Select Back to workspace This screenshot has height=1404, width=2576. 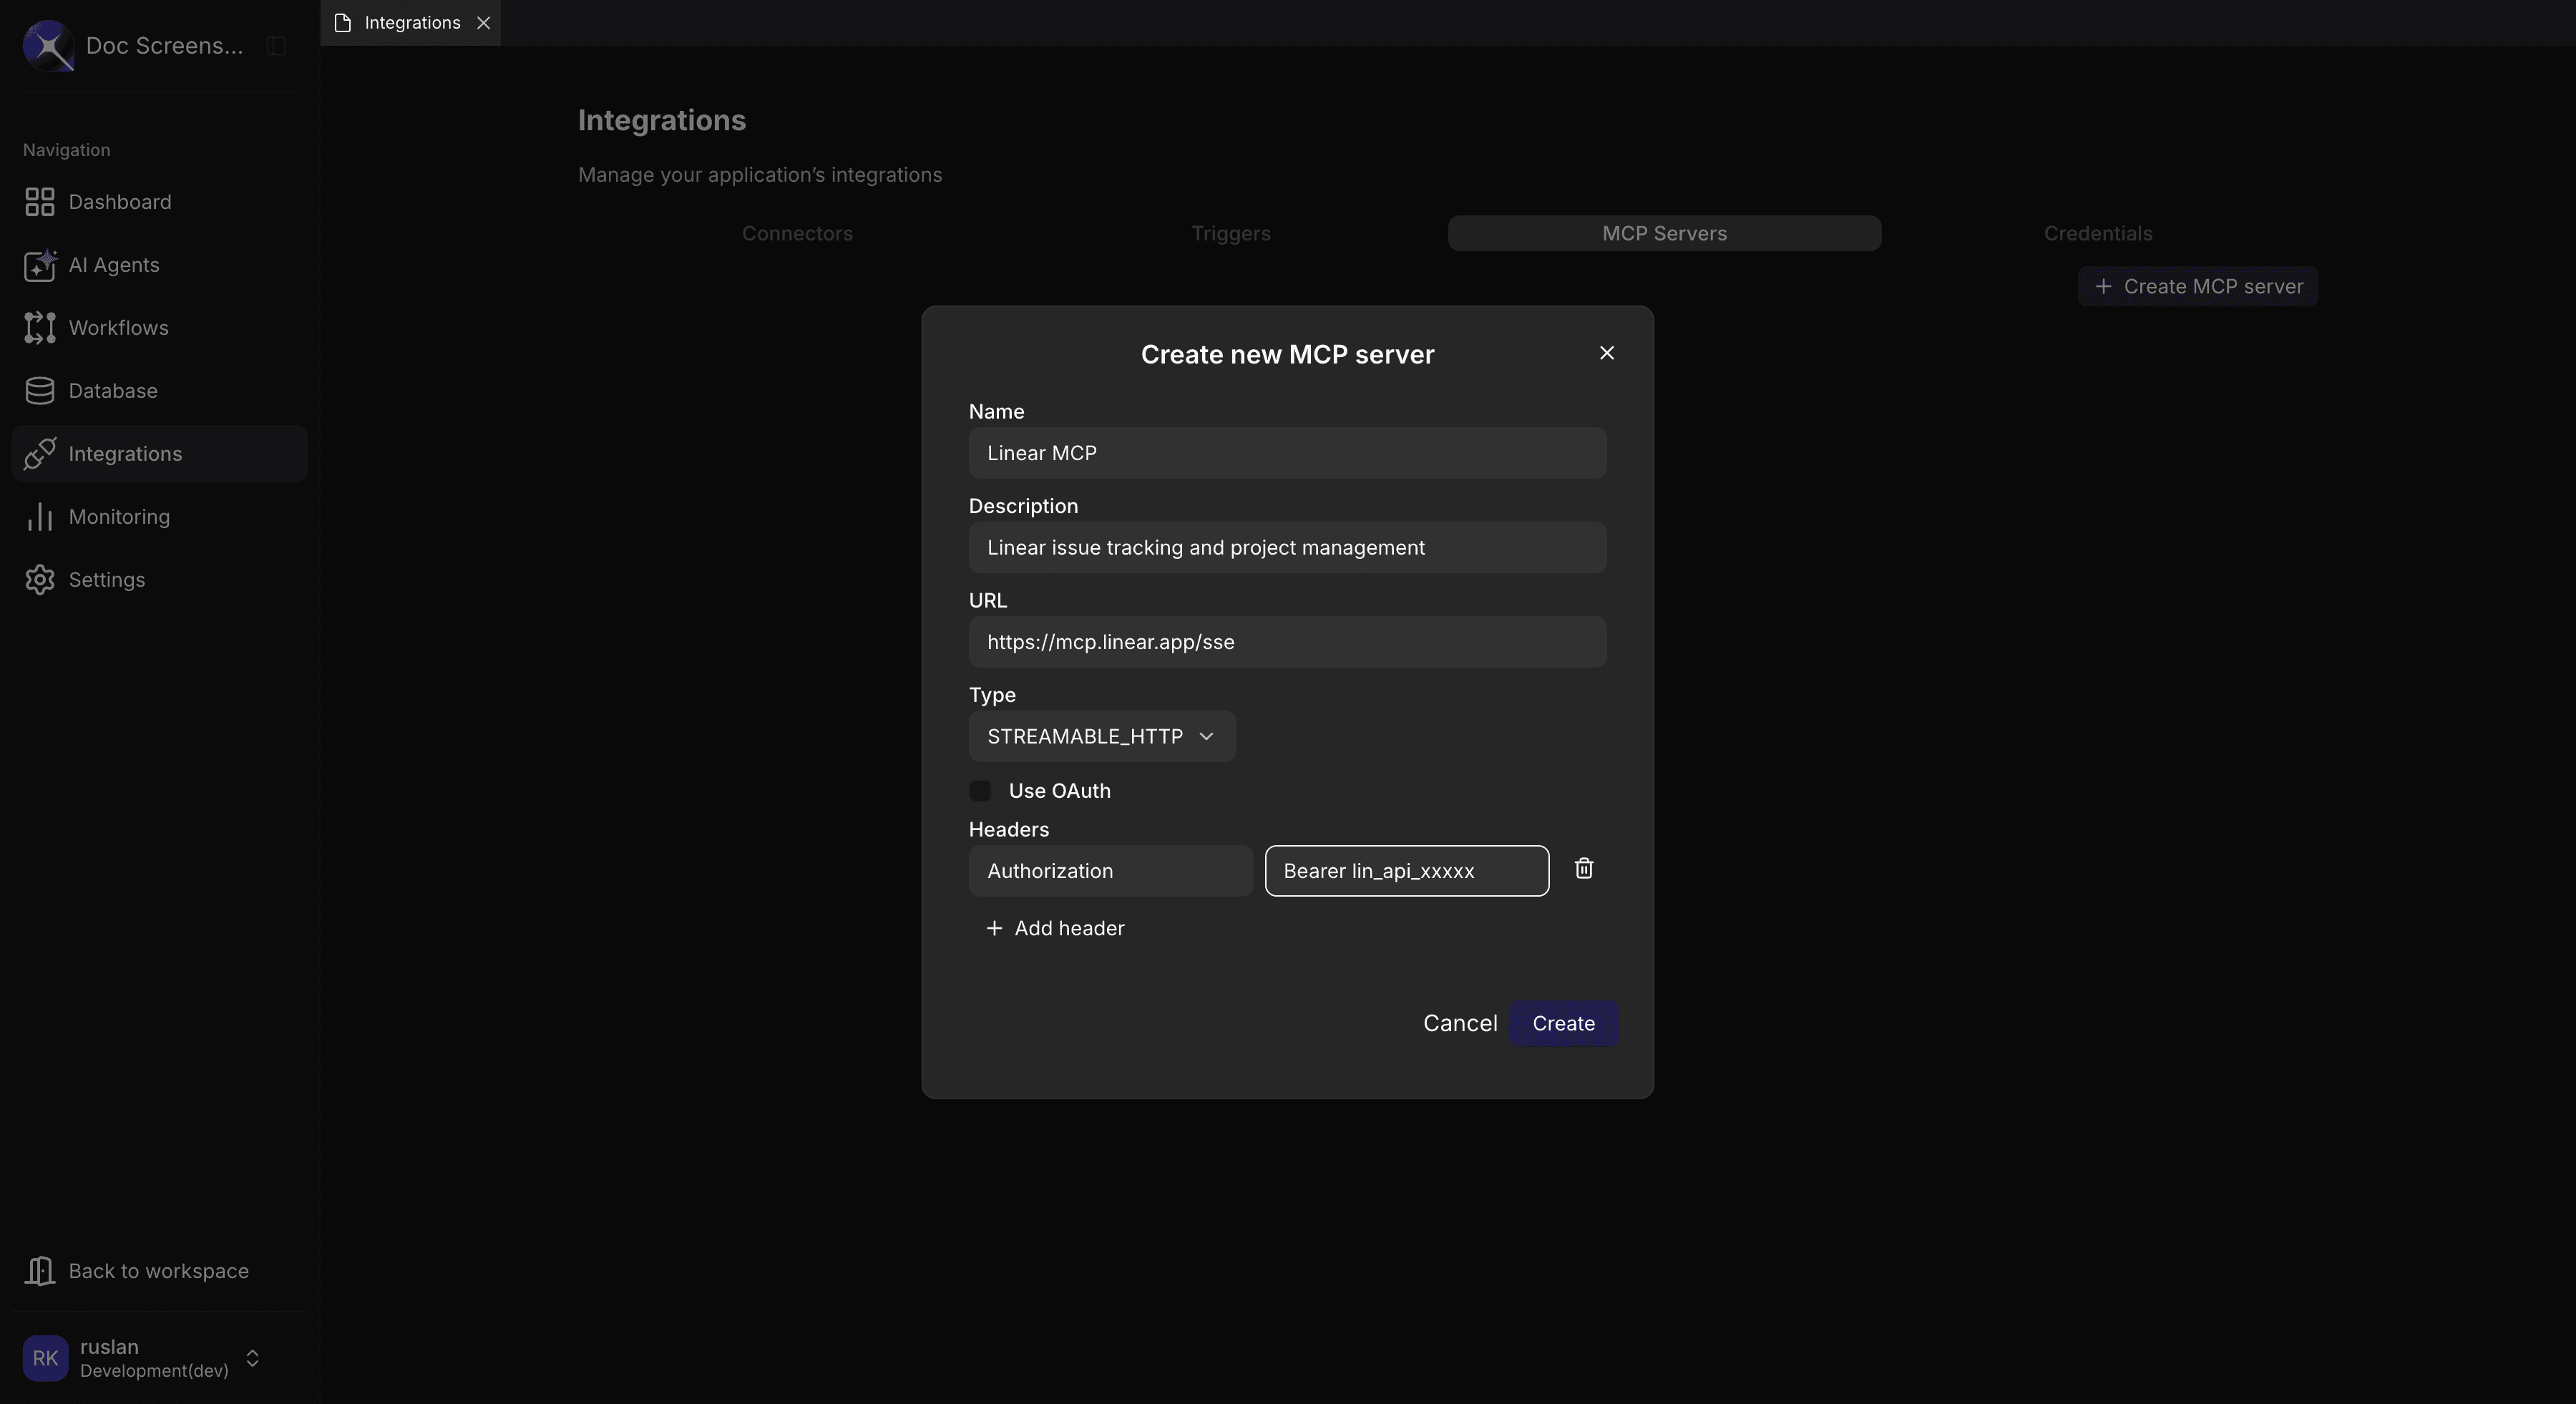pos(158,1270)
